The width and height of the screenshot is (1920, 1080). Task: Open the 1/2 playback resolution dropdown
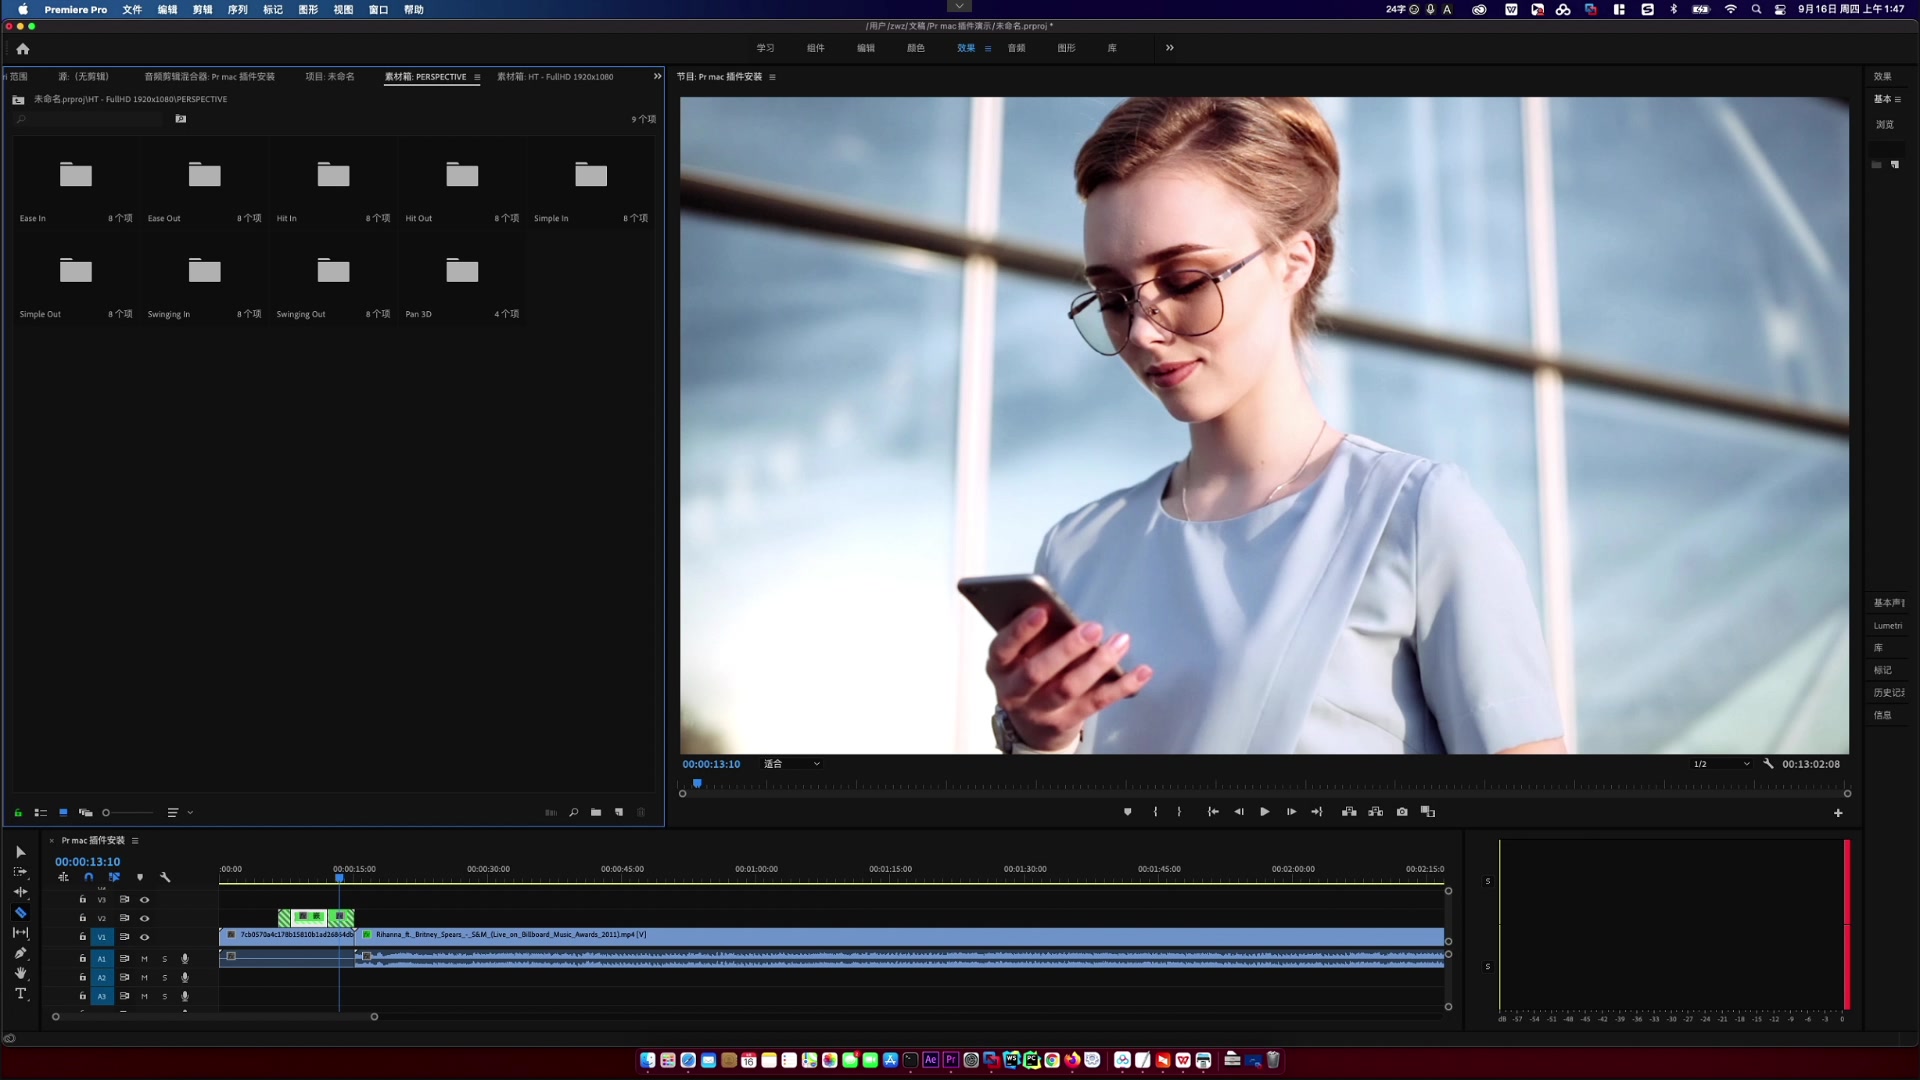click(x=1721, y=764)
